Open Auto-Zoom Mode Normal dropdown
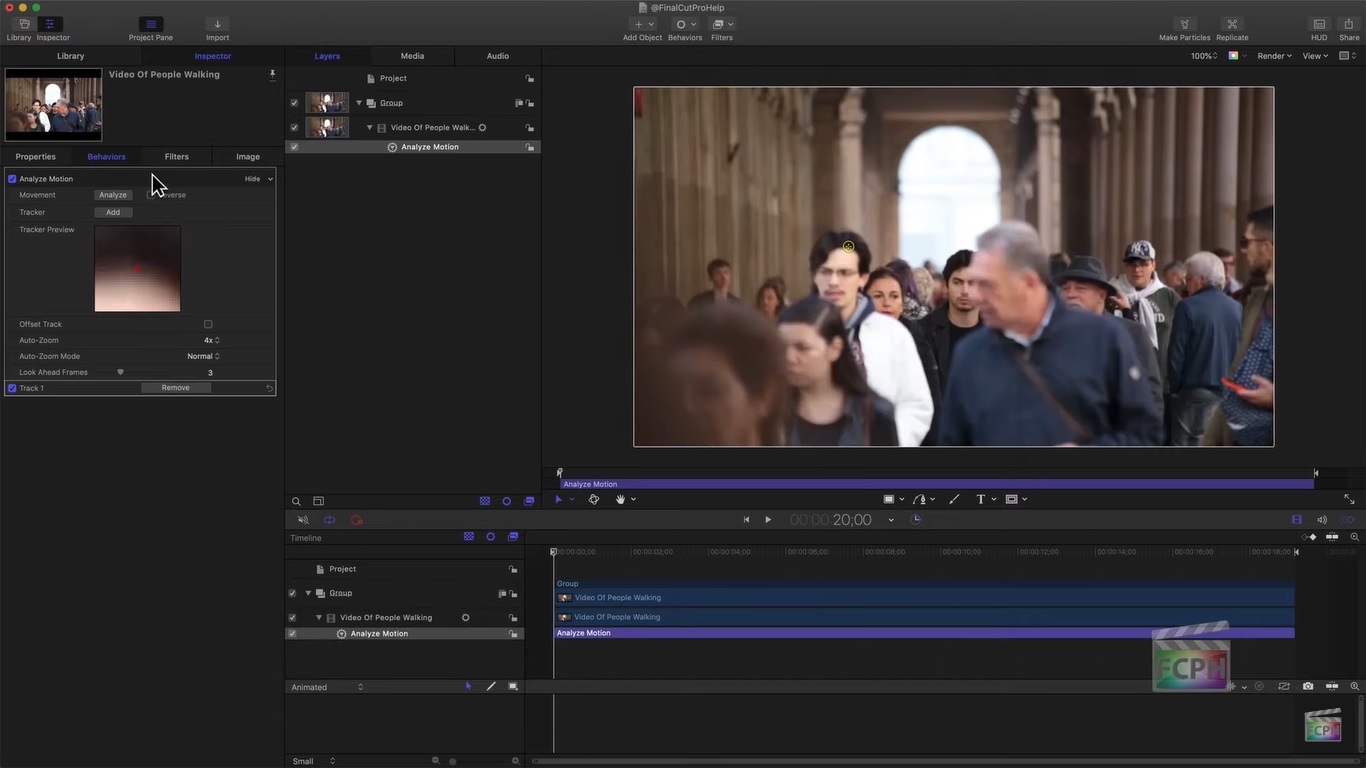The height and width of the screenshot is (768, 1366). tap(204, 356)
